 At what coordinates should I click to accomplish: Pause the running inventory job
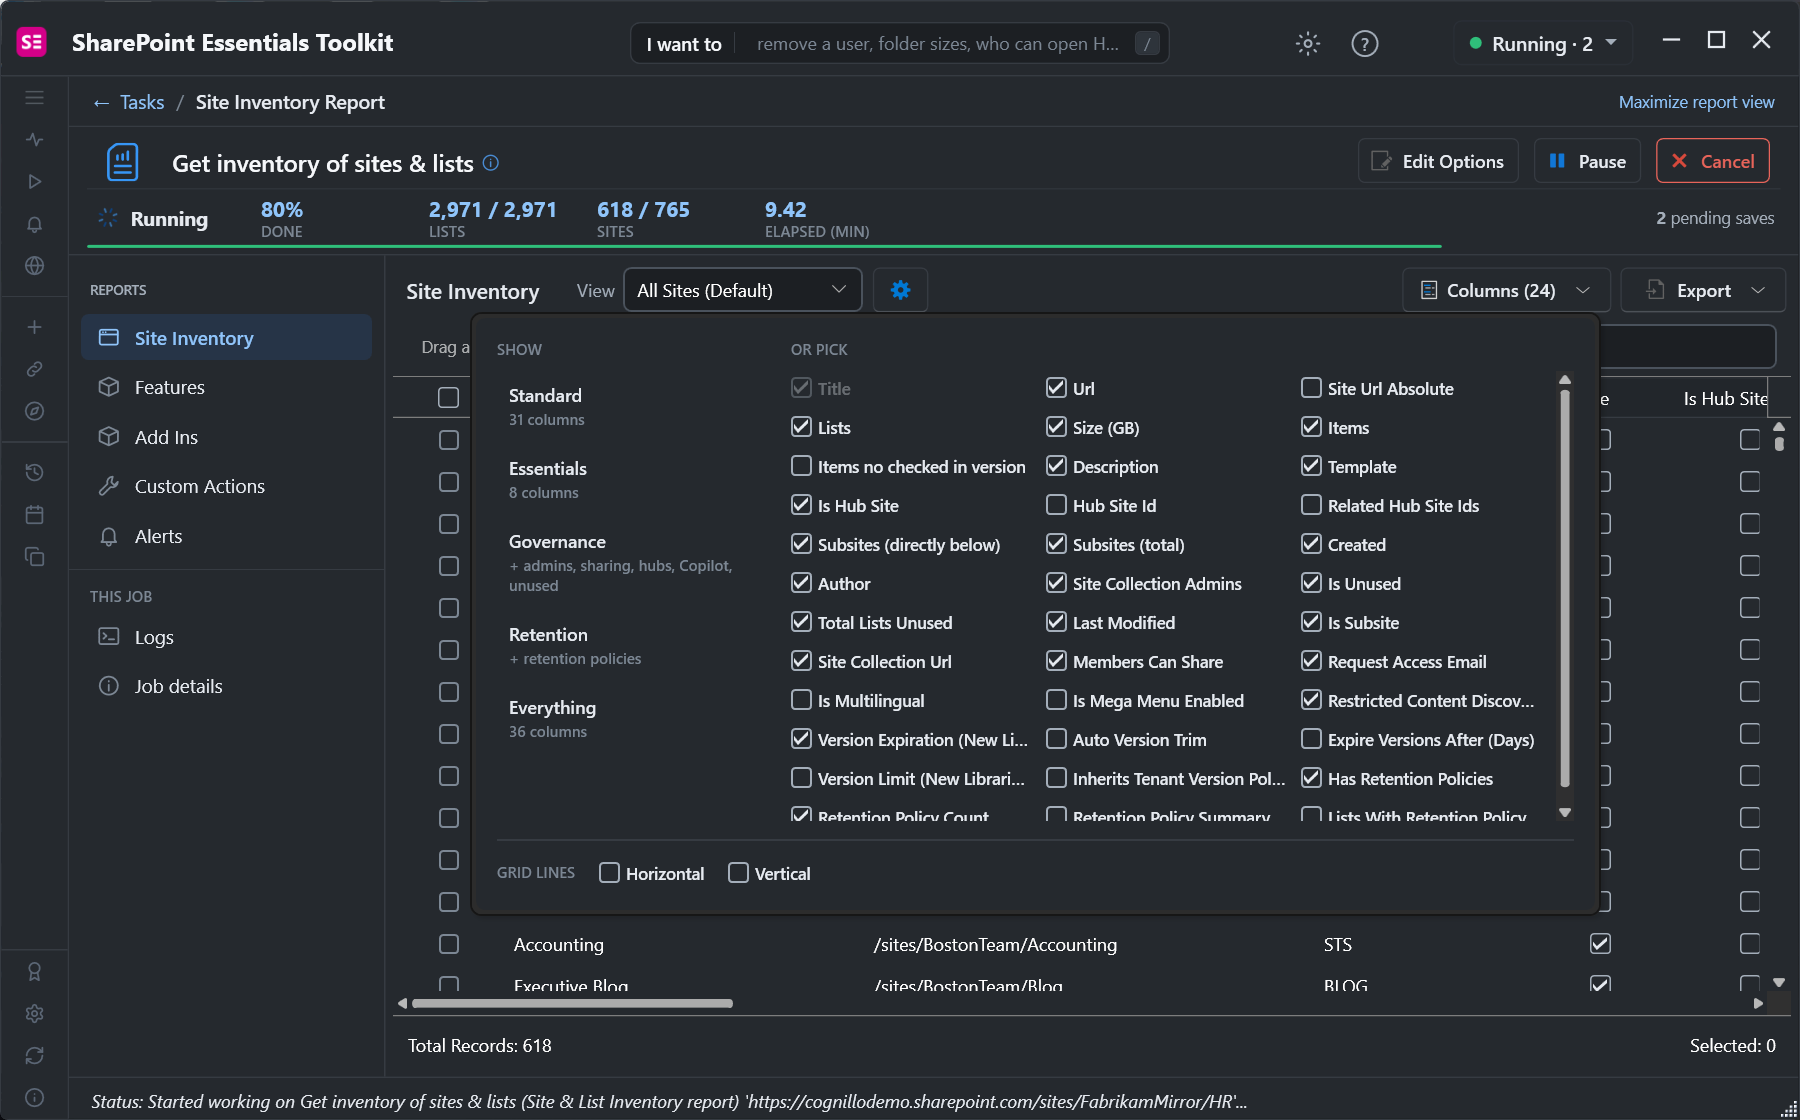[1587, 161]
